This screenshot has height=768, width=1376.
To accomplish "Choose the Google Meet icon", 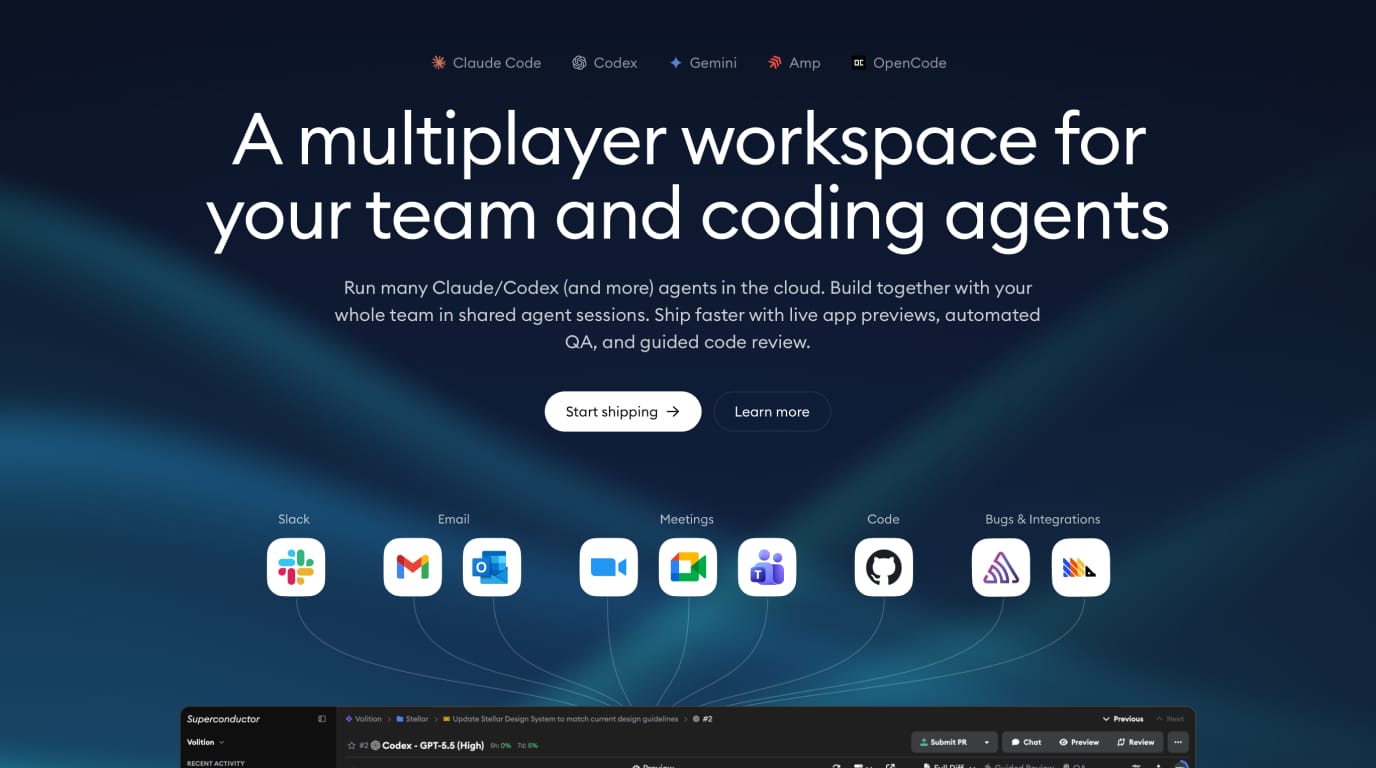I will 688,567.
